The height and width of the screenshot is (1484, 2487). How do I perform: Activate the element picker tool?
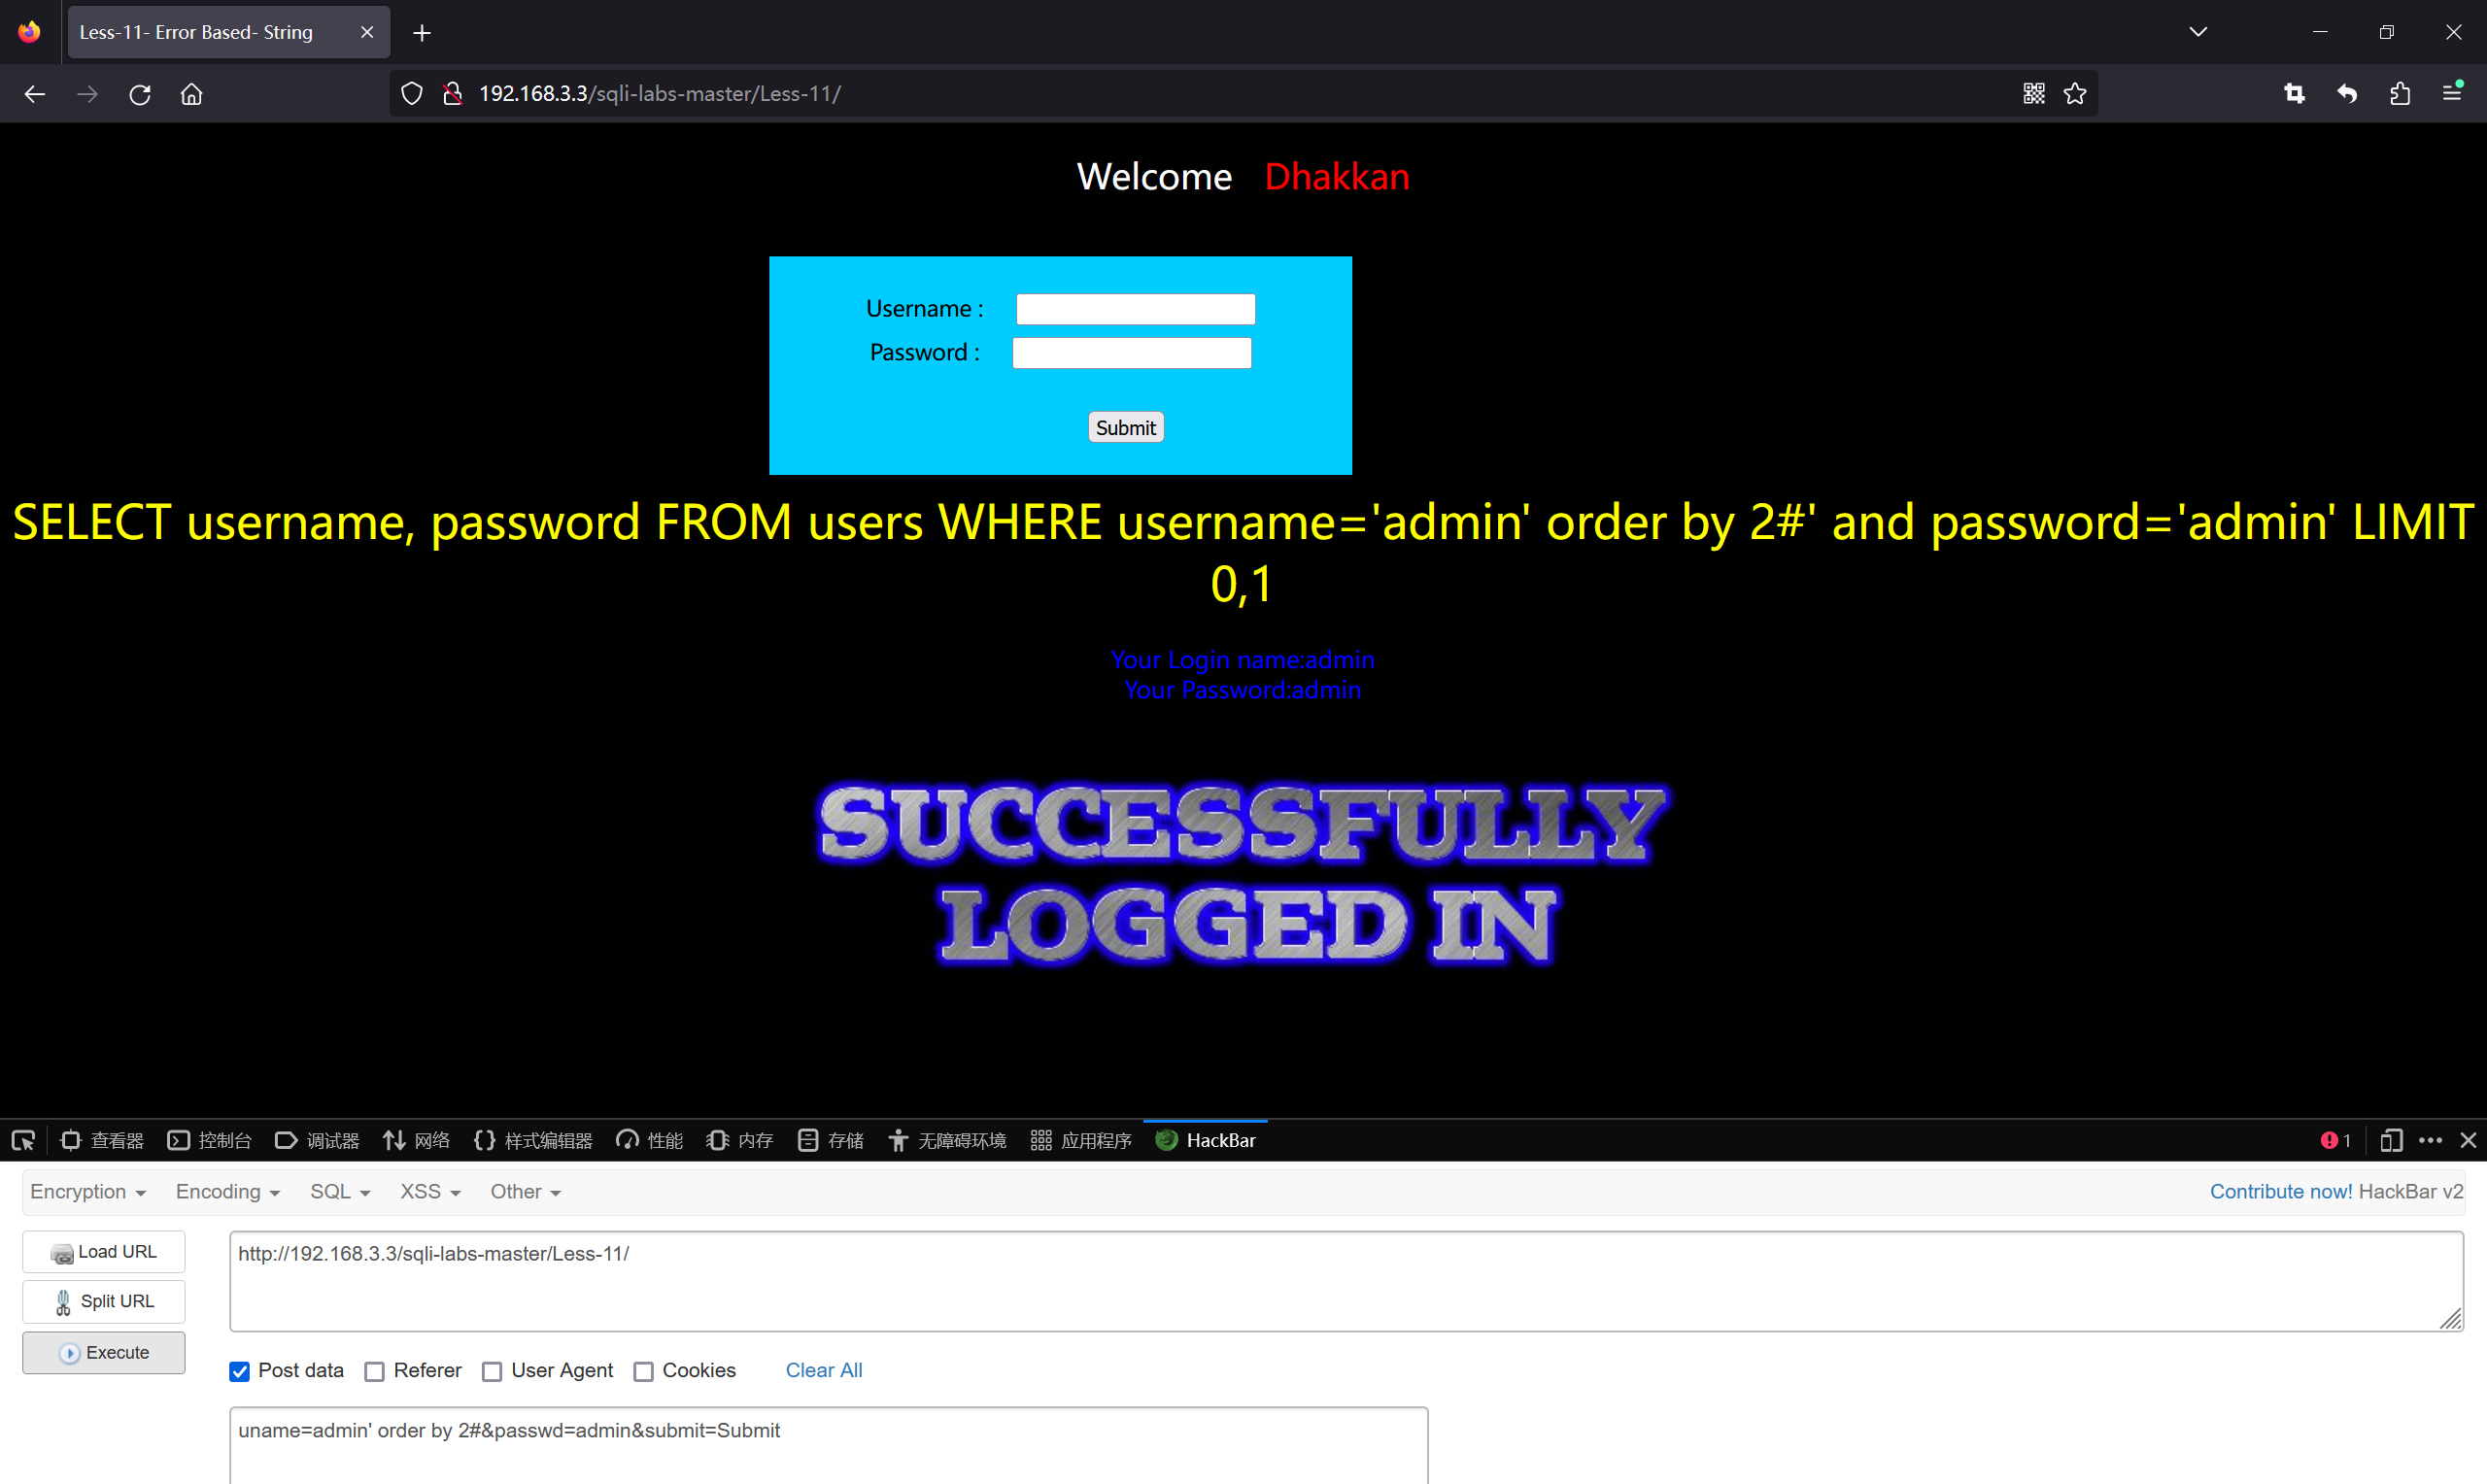23,1140
